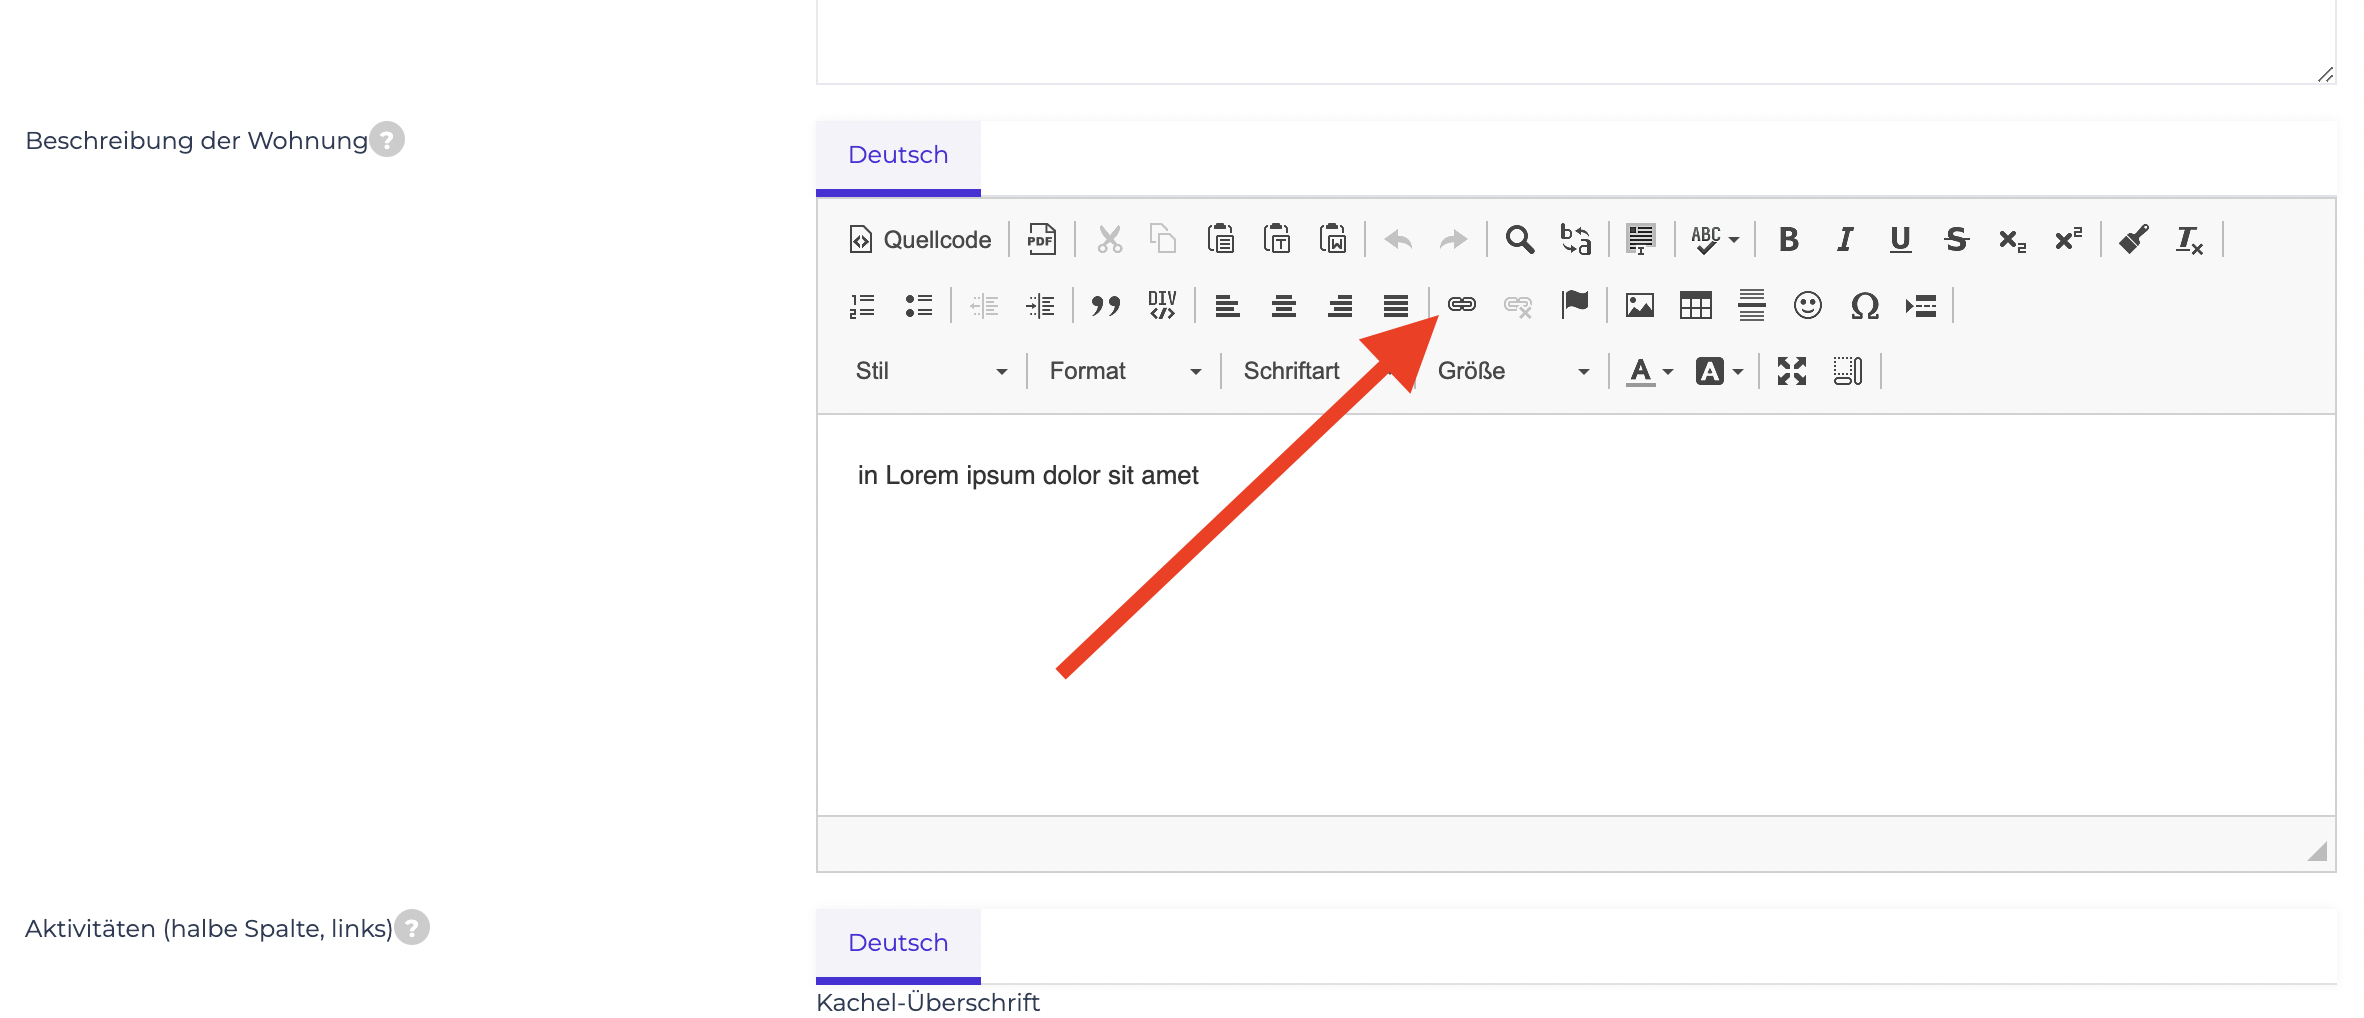Click the copy formatting paintbrush icon
This screenshot has width=2364, height=1018.
[x=2134, y=240]
